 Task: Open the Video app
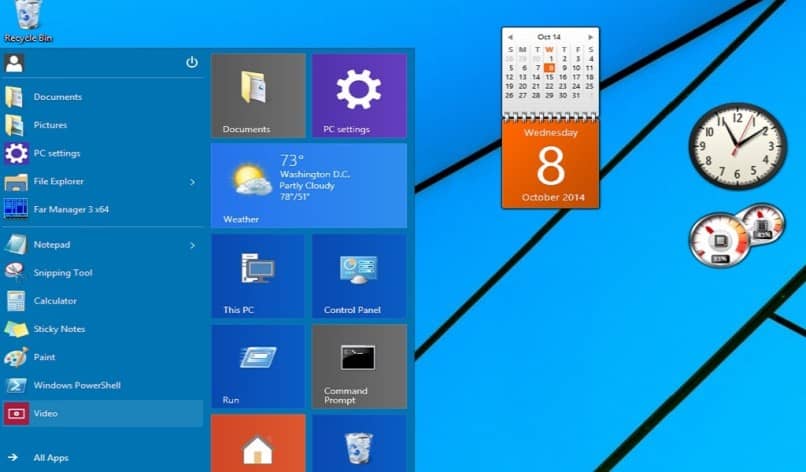pyautogui.click(x=103, y=413)
